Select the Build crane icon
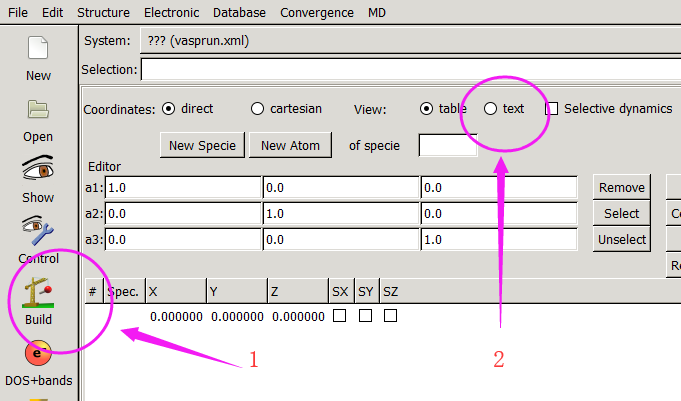The height and width of the screenshot is (401, 681). (x=38, y=294)
